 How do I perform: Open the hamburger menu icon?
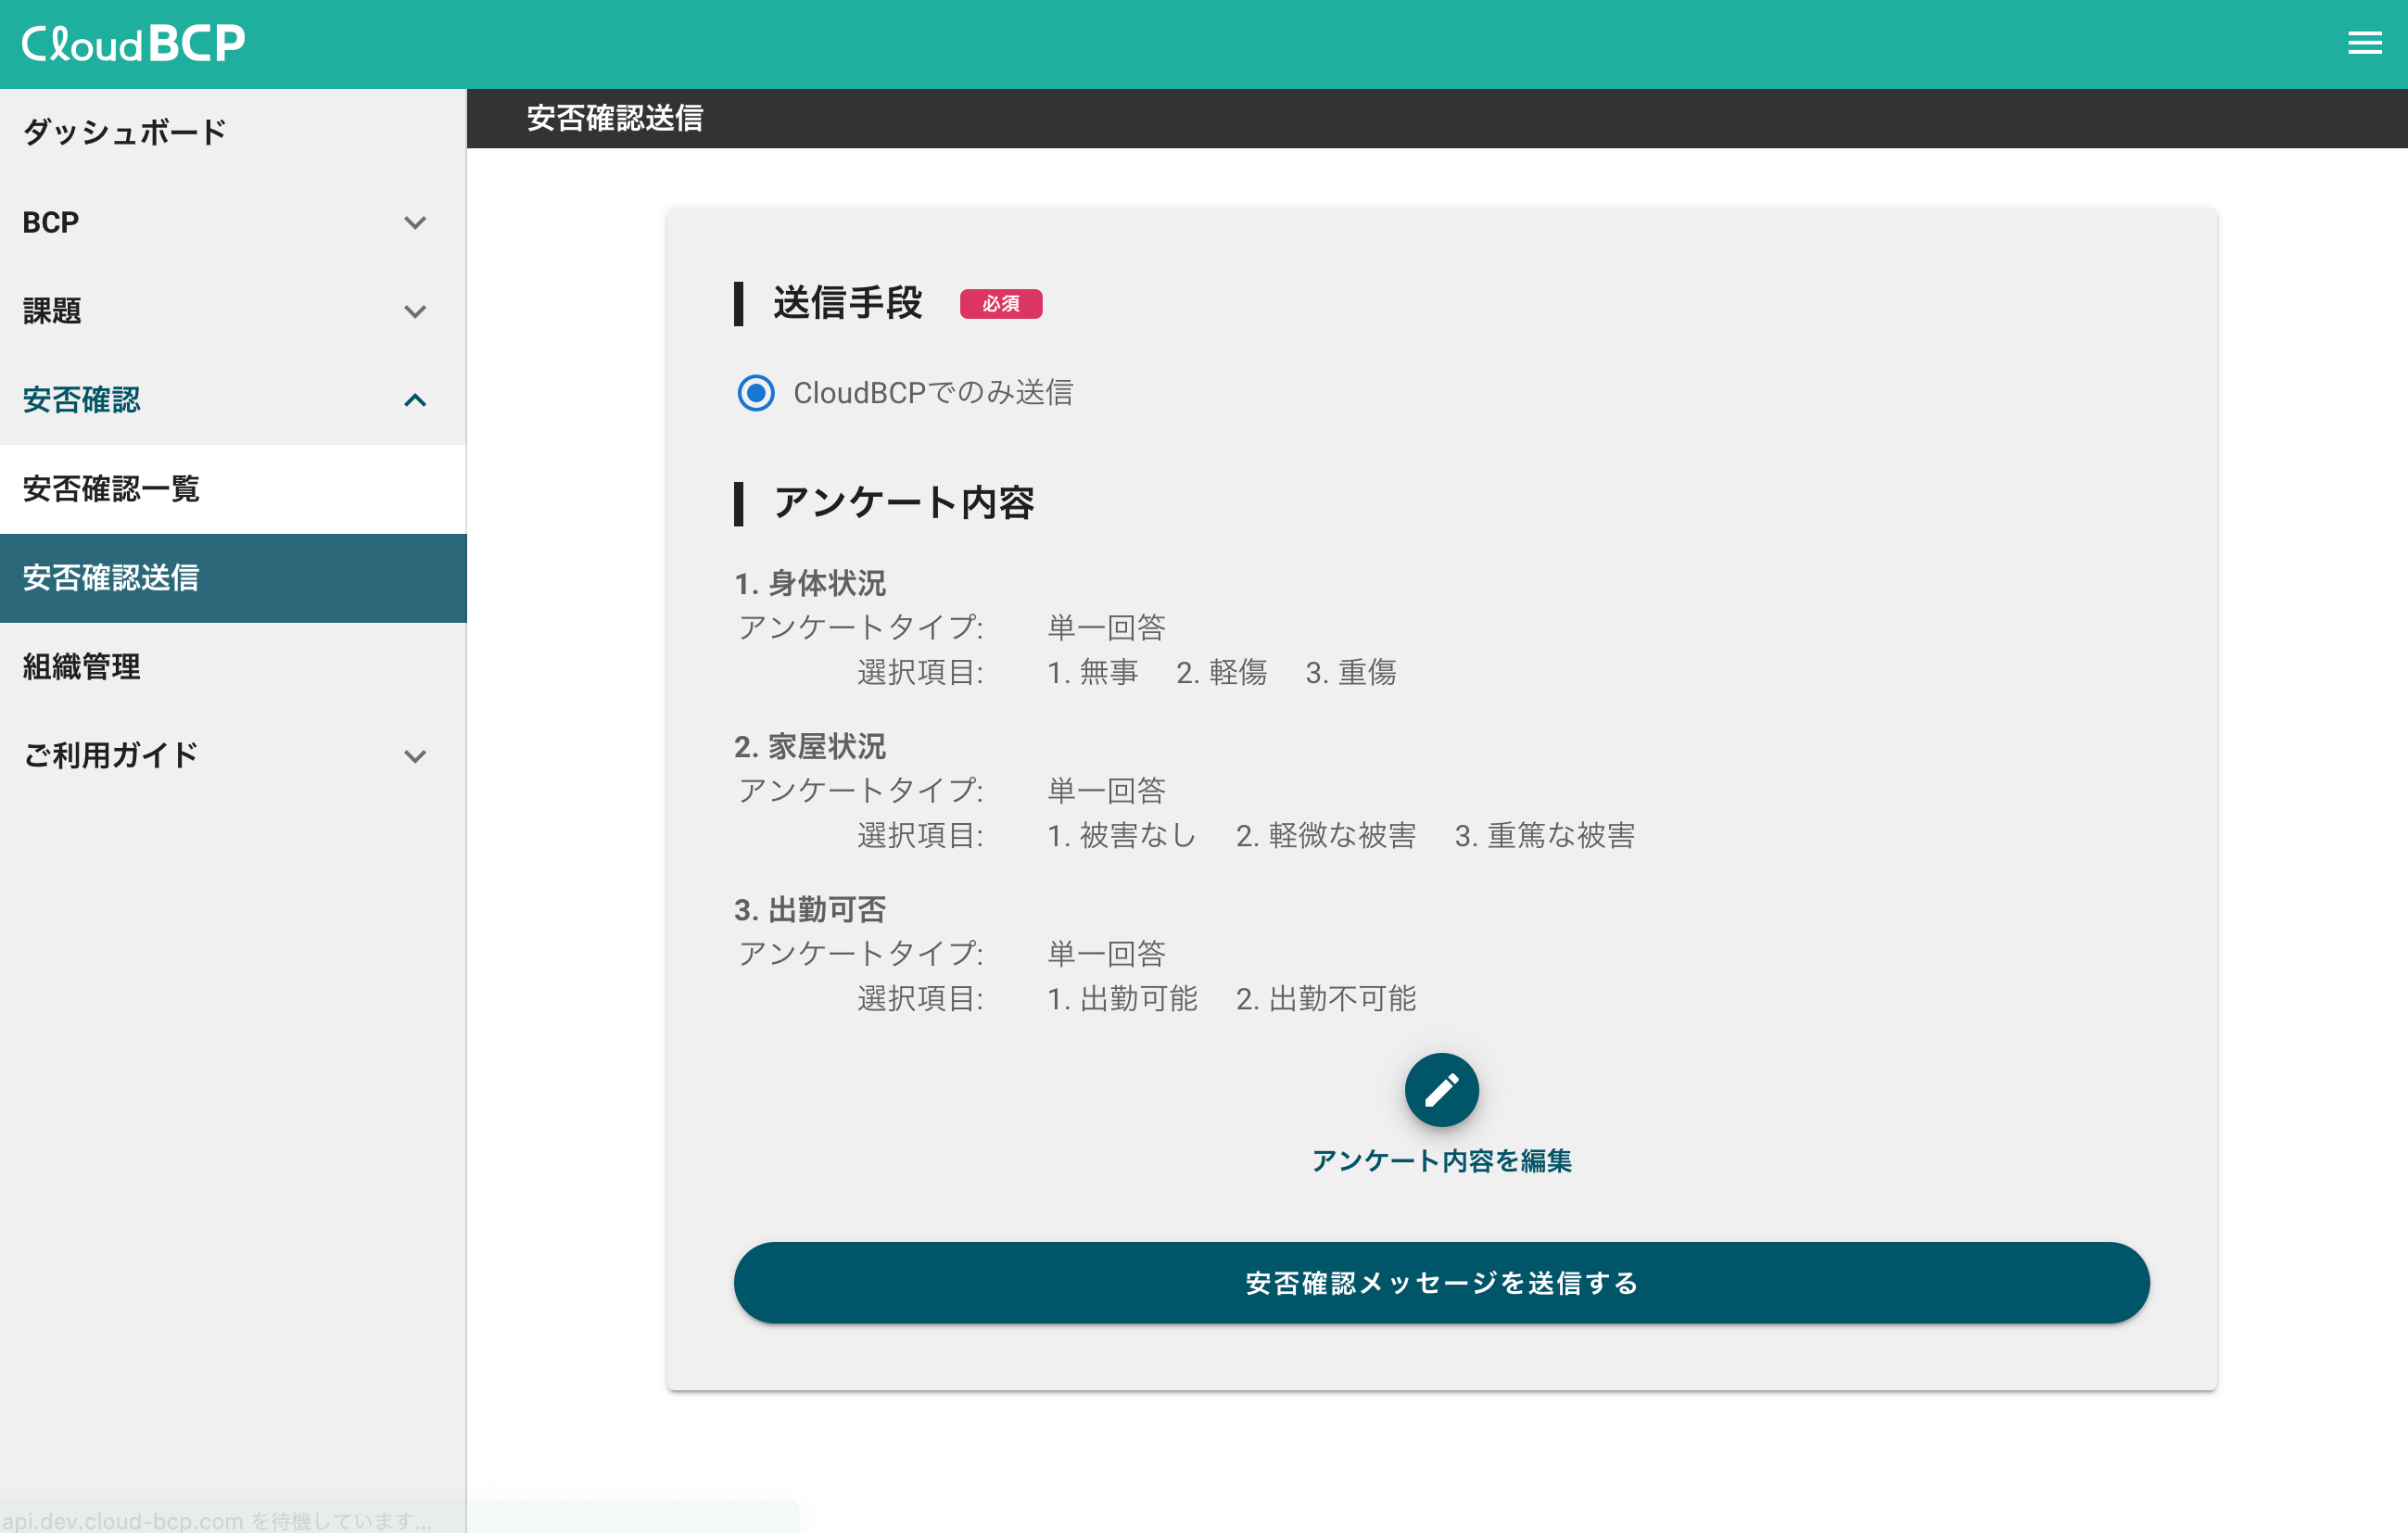[2364, 43]
